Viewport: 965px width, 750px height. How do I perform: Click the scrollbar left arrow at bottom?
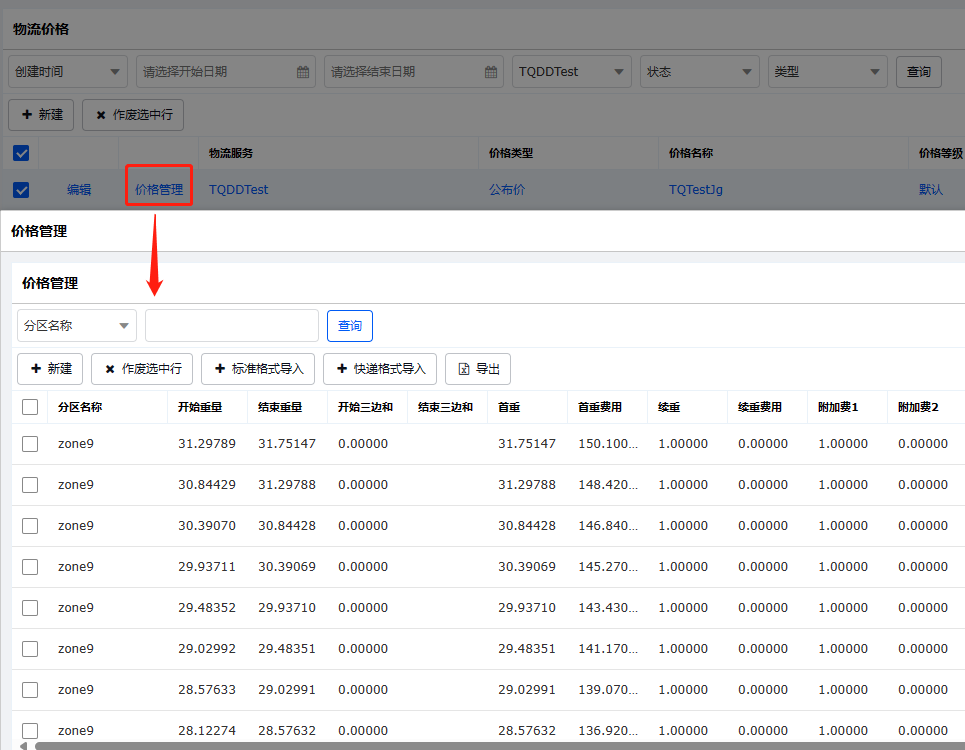pos(23,746)
